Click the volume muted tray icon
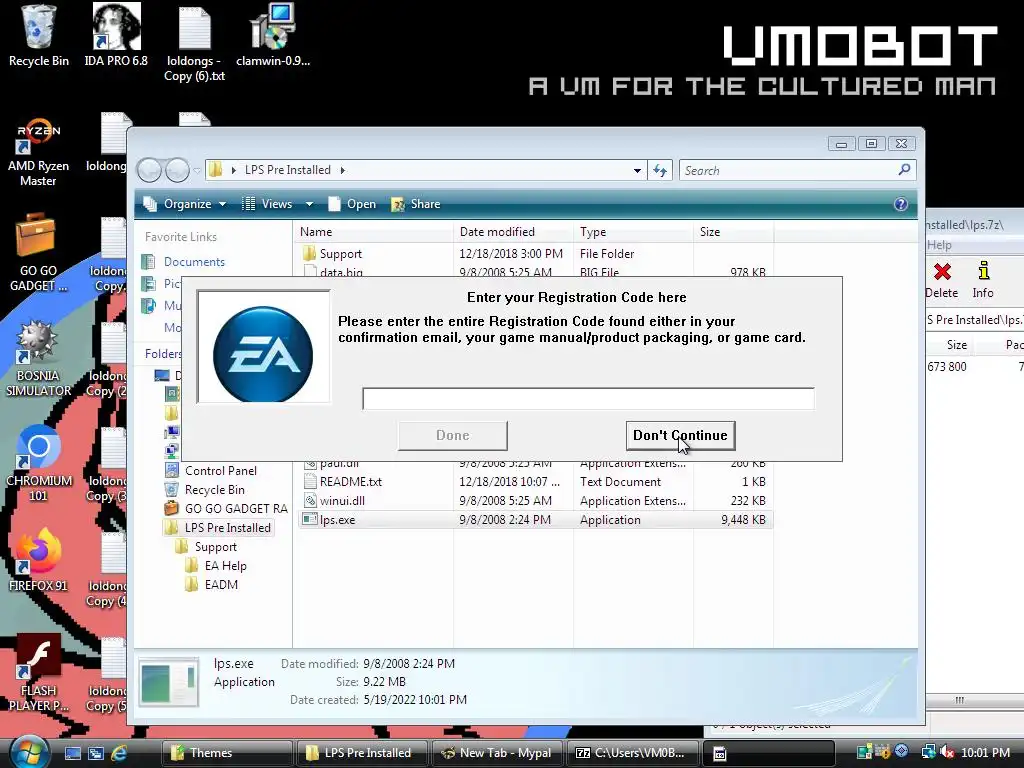Image resolution: width=1024 pixels, height=768 pixels. tap(947, 752)
